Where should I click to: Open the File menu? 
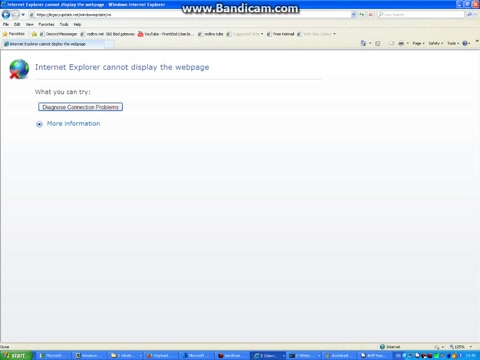pyautogui.click(x=6, y=24)
